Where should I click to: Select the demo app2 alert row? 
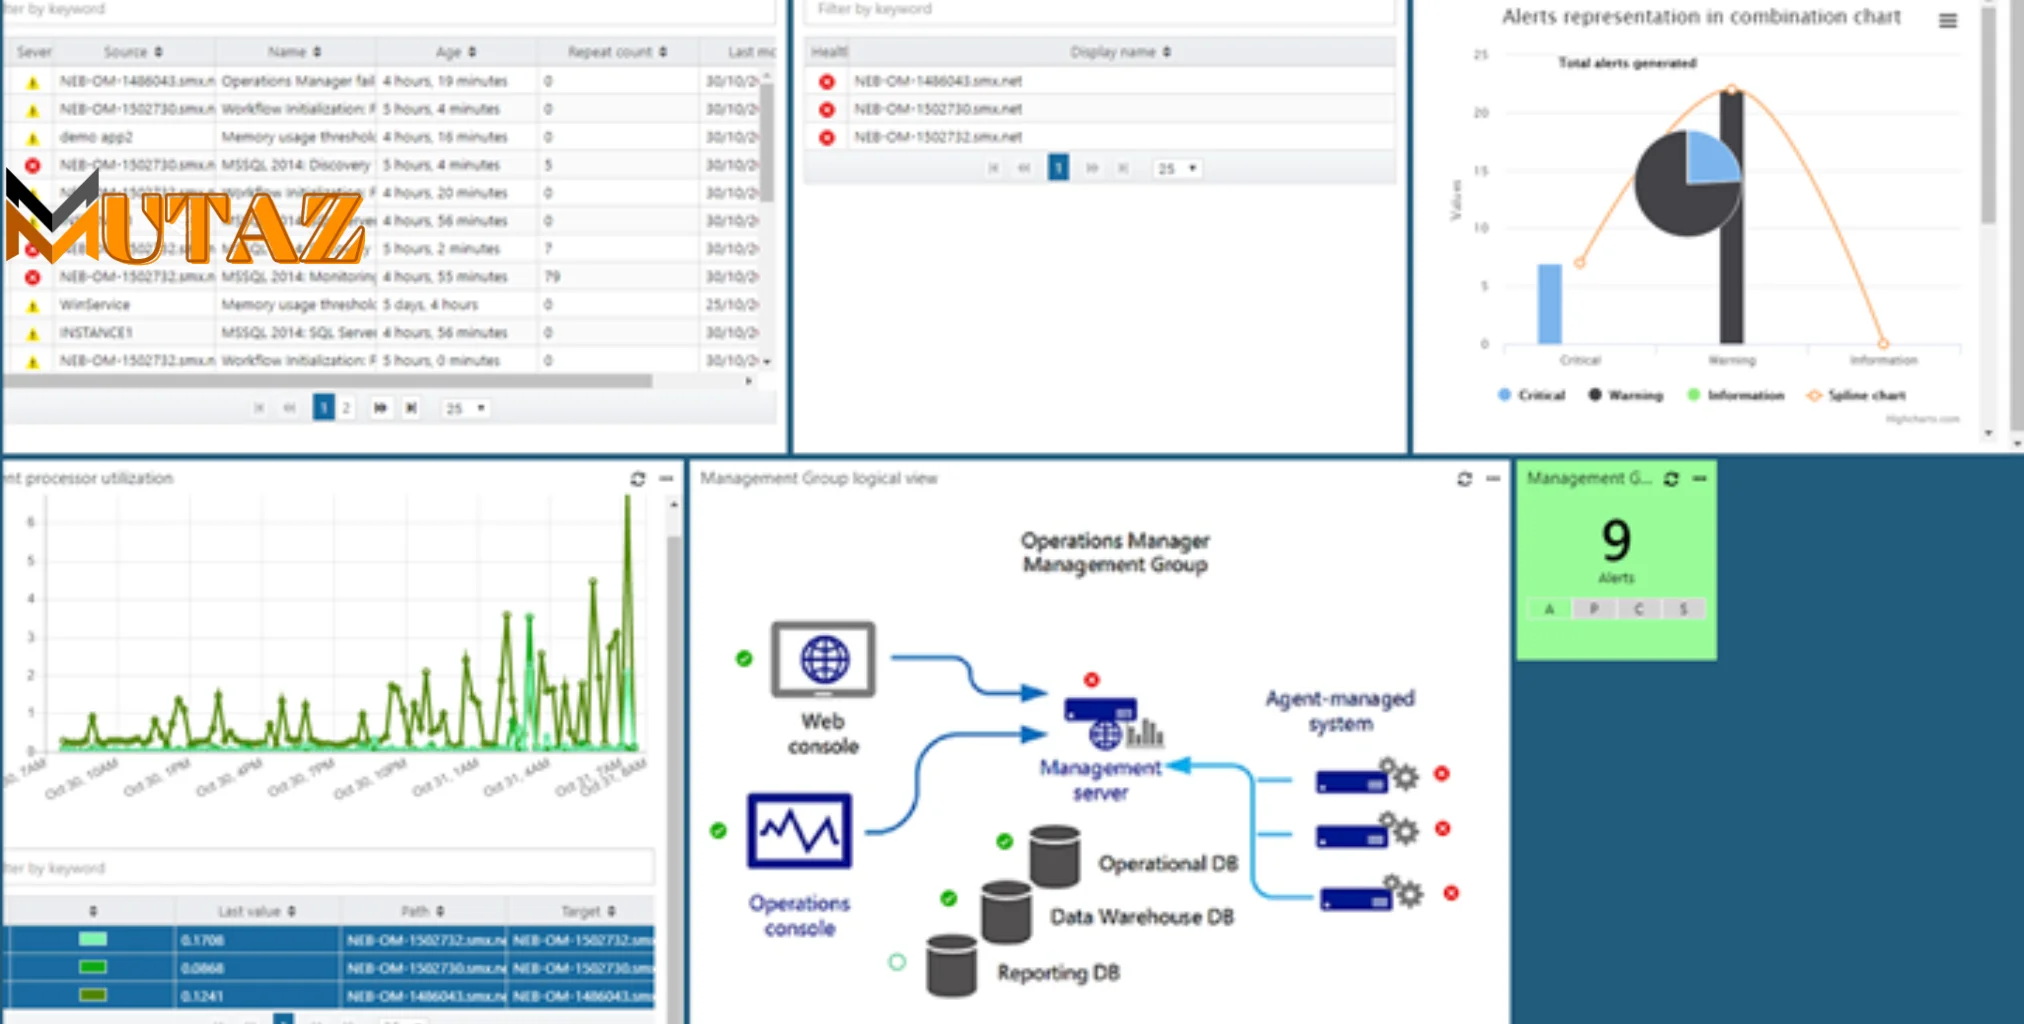click(x=380, y=137)
